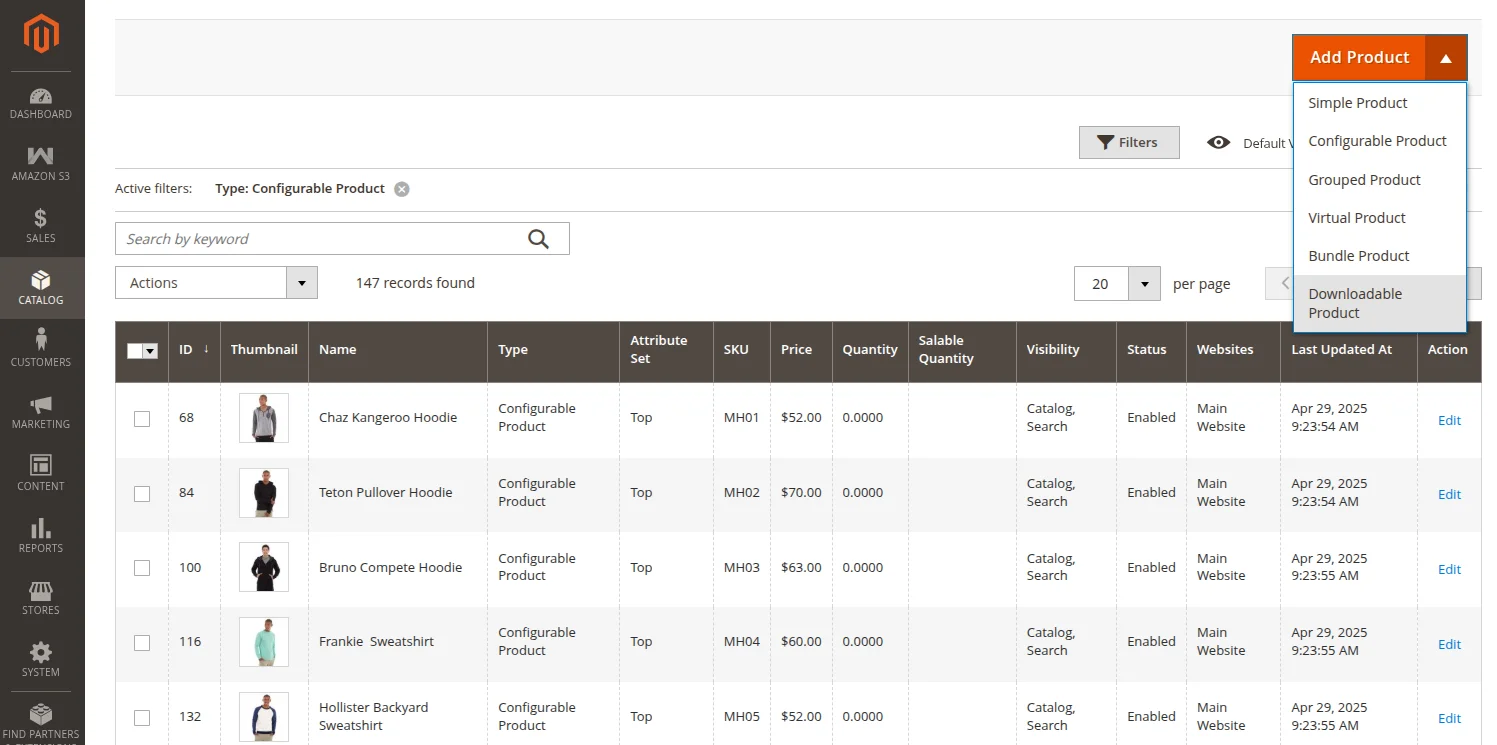The width and height of the screenshot is (1497, 745).
Task: Remove the Configurable Product active filter
Action: click(402, 189)
